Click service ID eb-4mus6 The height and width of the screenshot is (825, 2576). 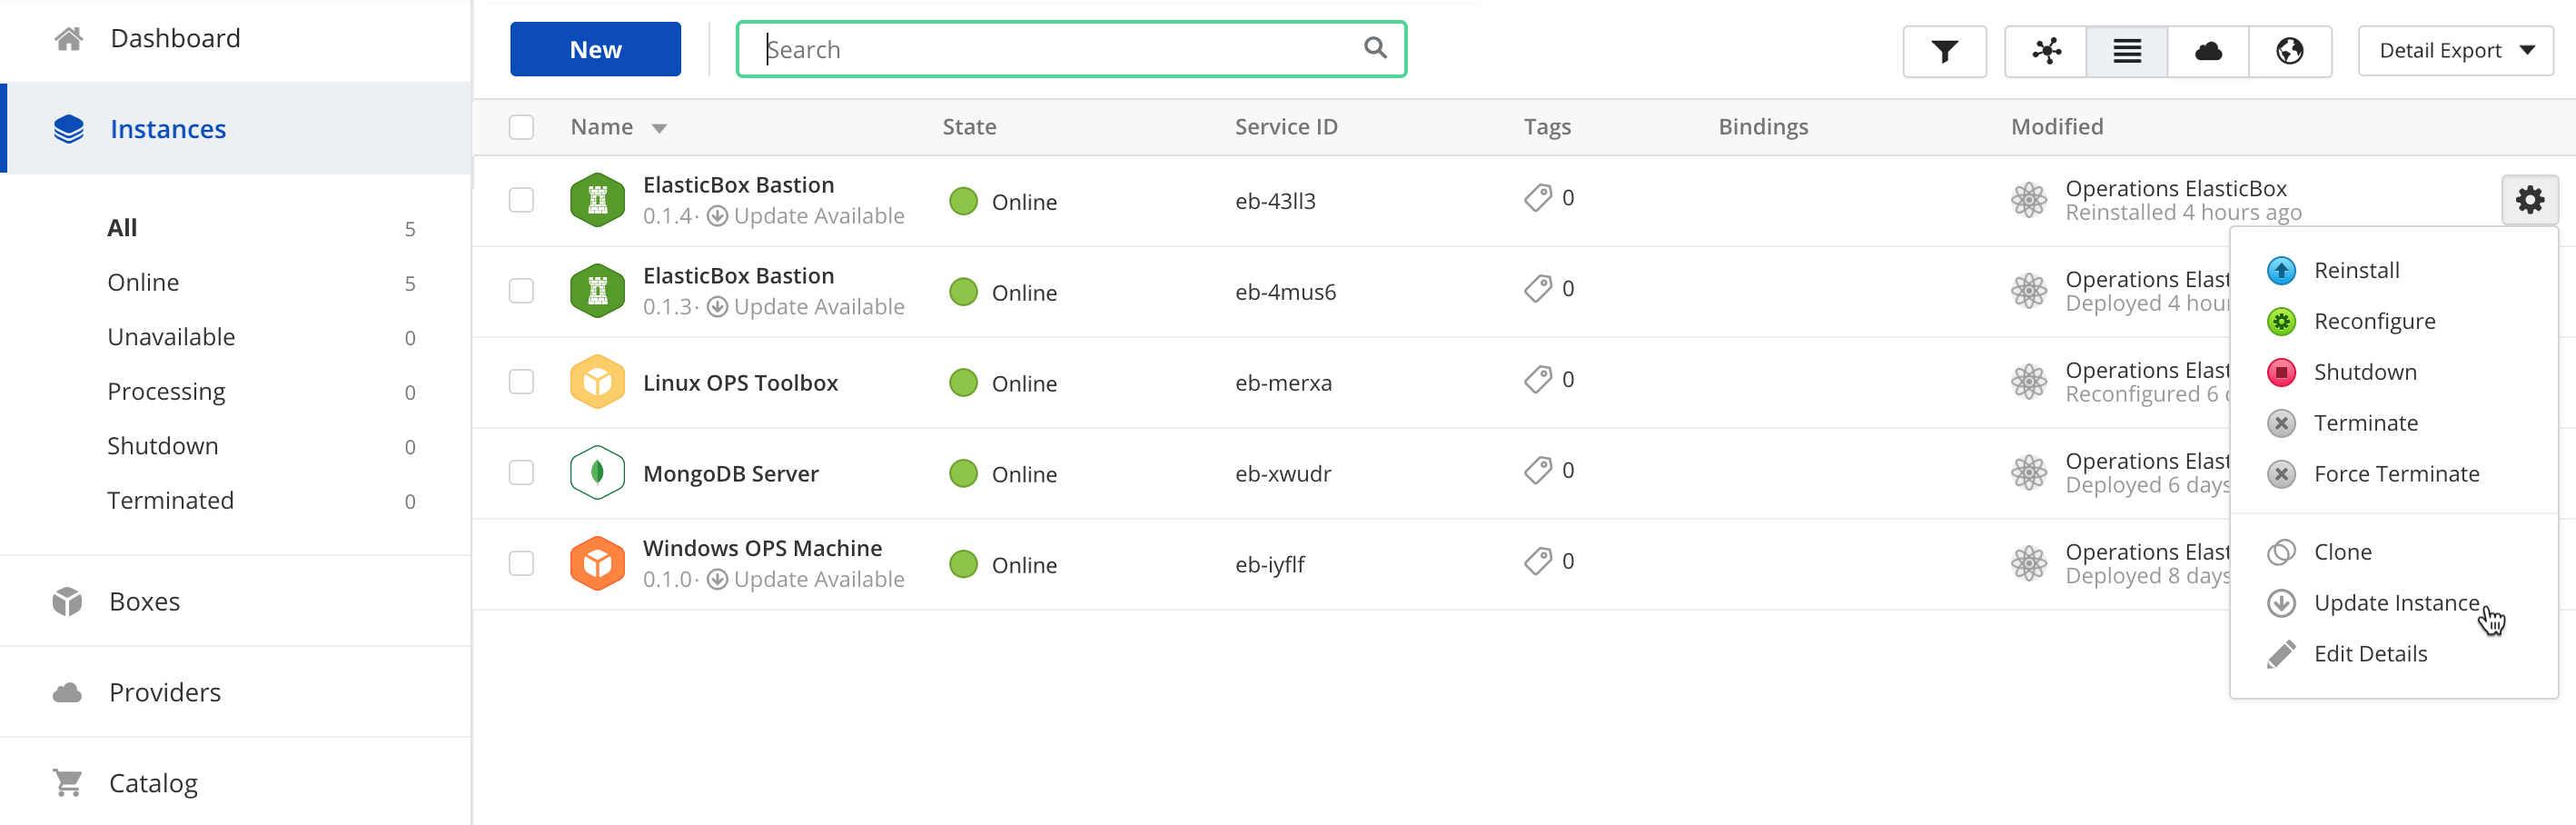tap(1285, 292)
